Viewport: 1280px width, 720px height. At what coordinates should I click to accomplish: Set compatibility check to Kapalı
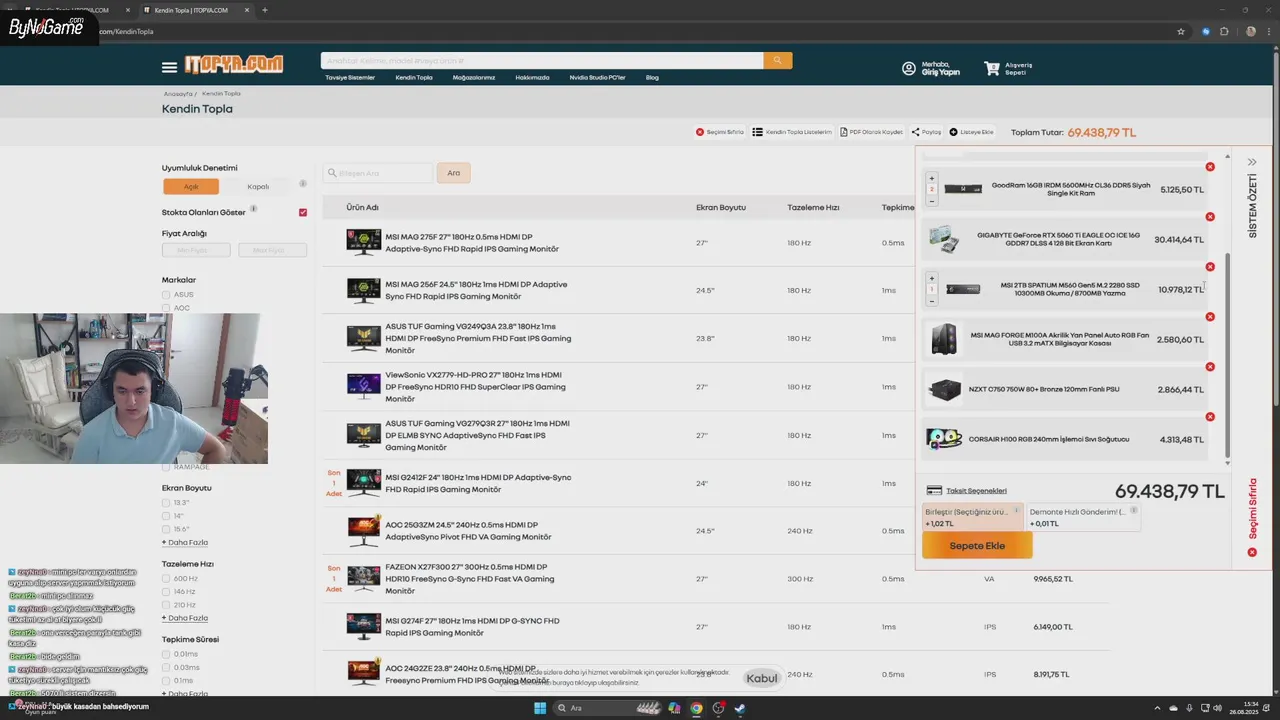(x=258, y=186)
